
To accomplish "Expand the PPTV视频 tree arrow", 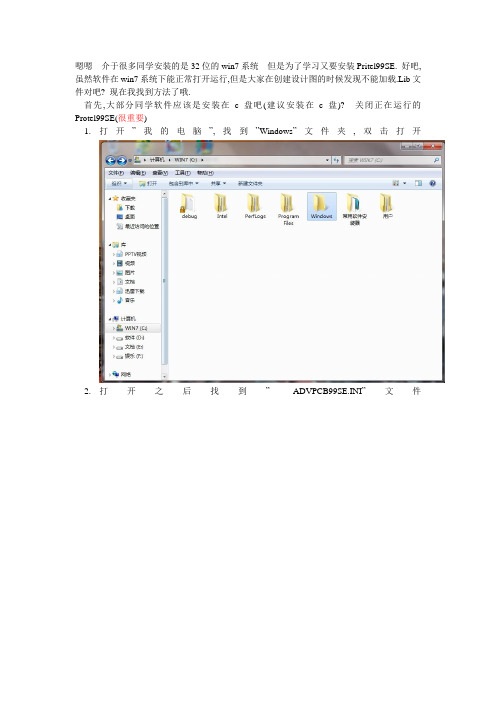I will tap(114, 254).
